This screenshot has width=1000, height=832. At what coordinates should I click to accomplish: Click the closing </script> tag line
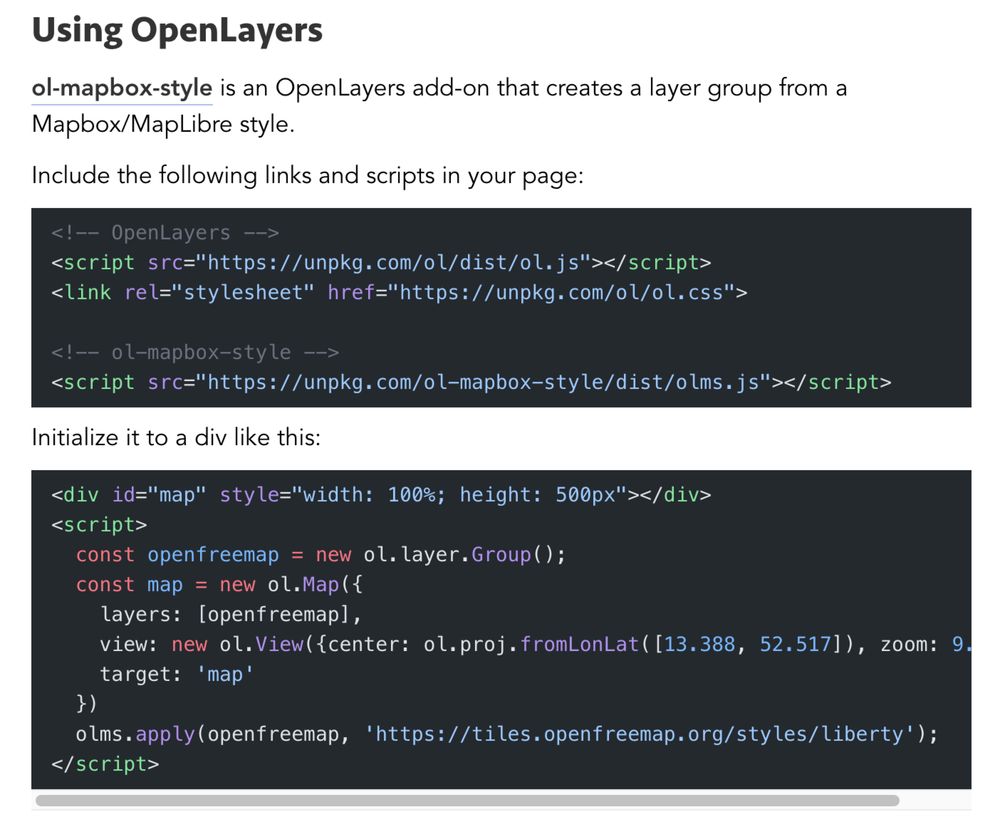point(105,764)
